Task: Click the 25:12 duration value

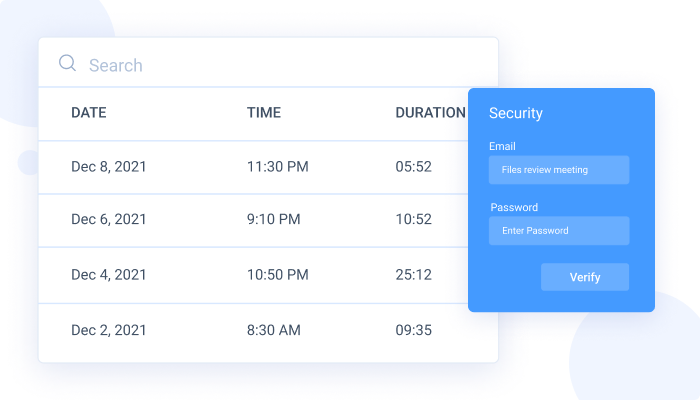Action: (414, 274)
